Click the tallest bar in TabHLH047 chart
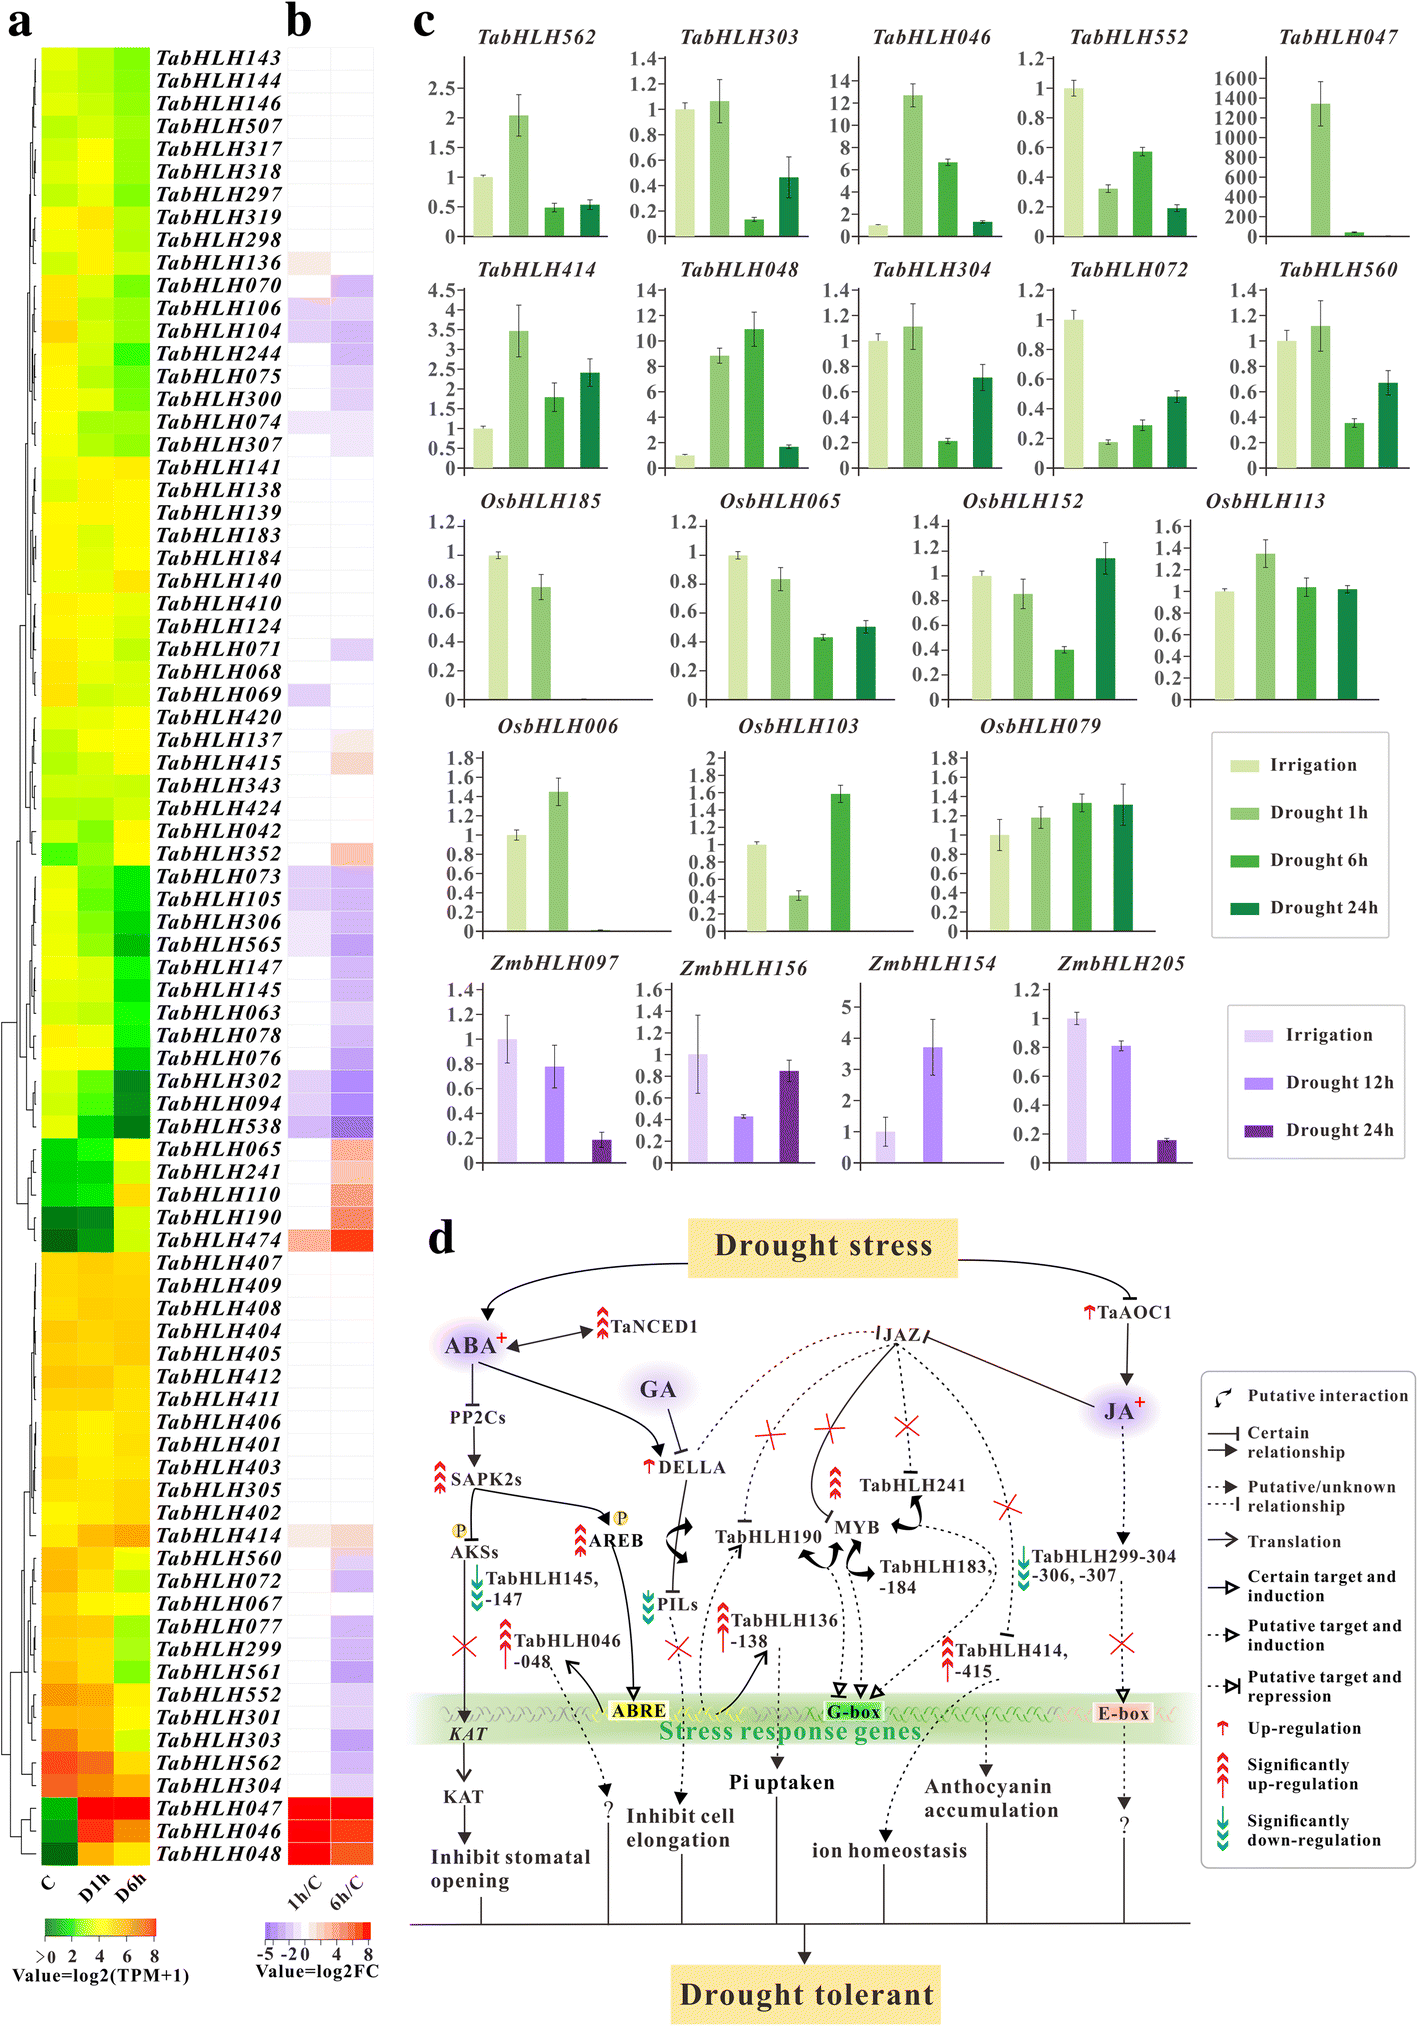1418x2026 pixels. tap(1320, 170)
